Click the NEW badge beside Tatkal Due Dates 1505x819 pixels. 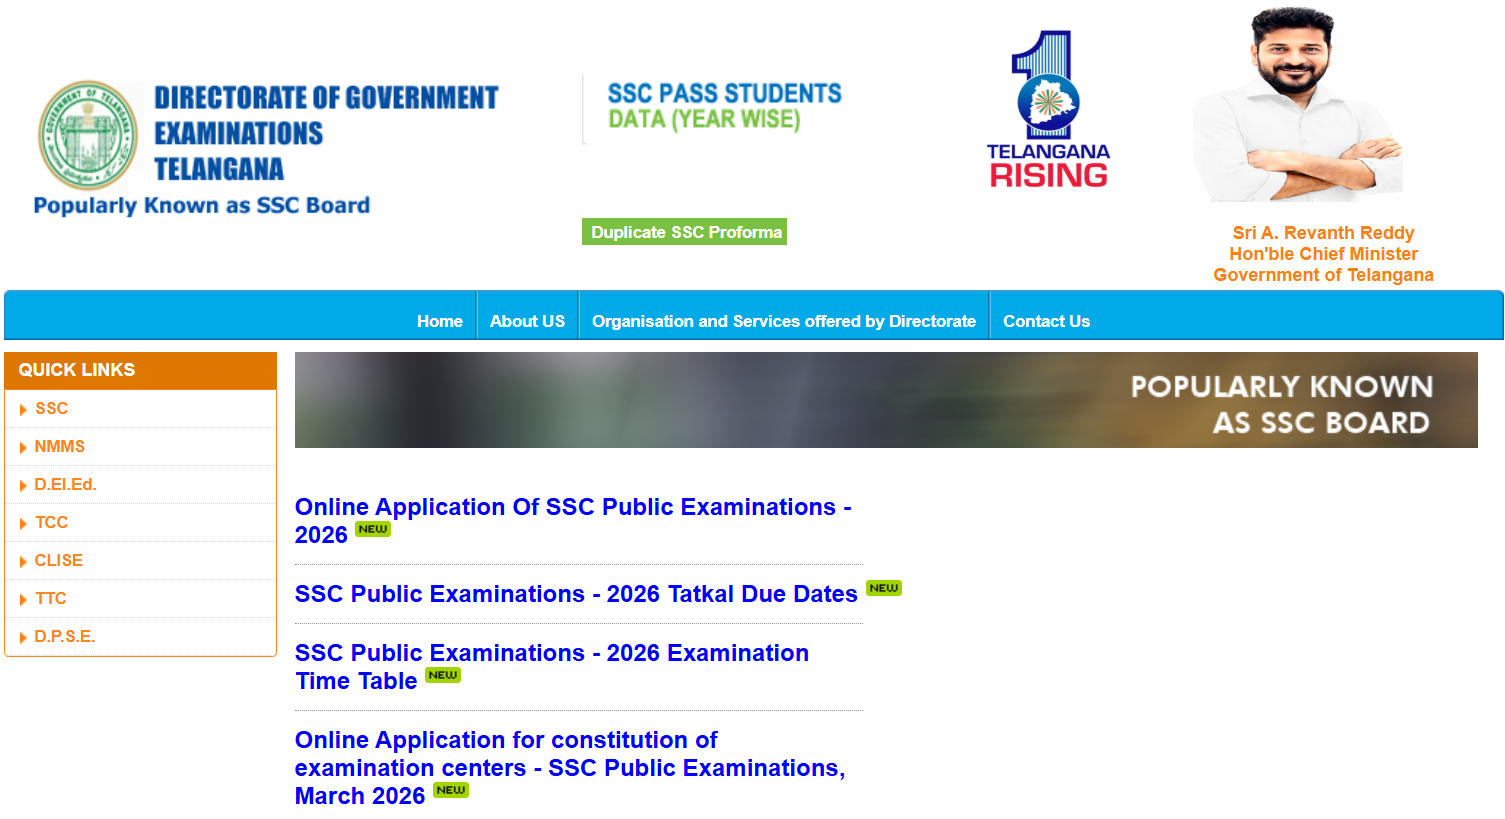[x=882, y=589]
